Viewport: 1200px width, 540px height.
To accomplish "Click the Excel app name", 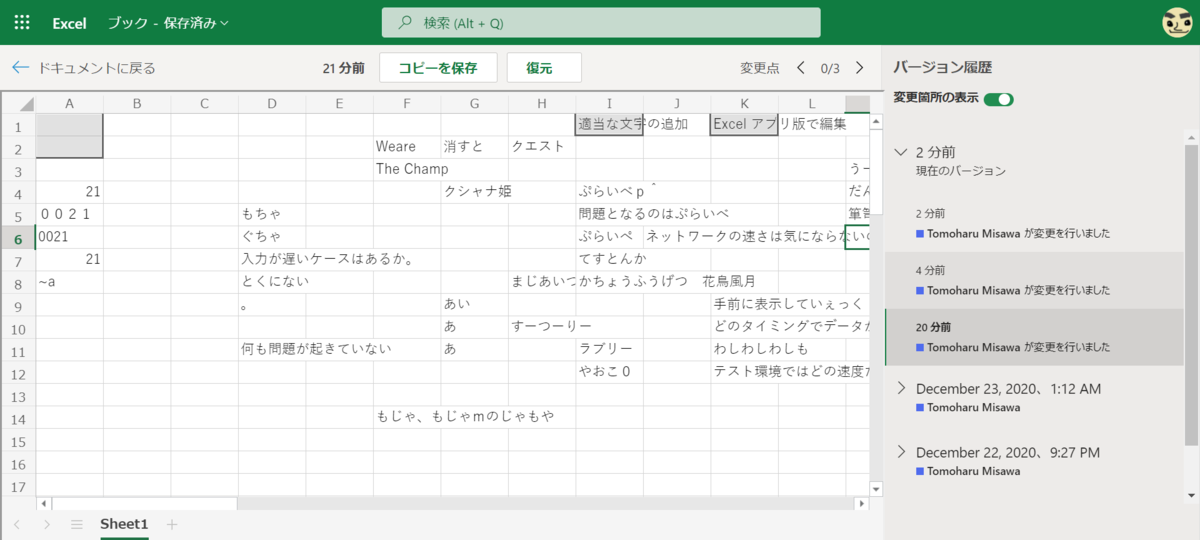I will point(69,22).
